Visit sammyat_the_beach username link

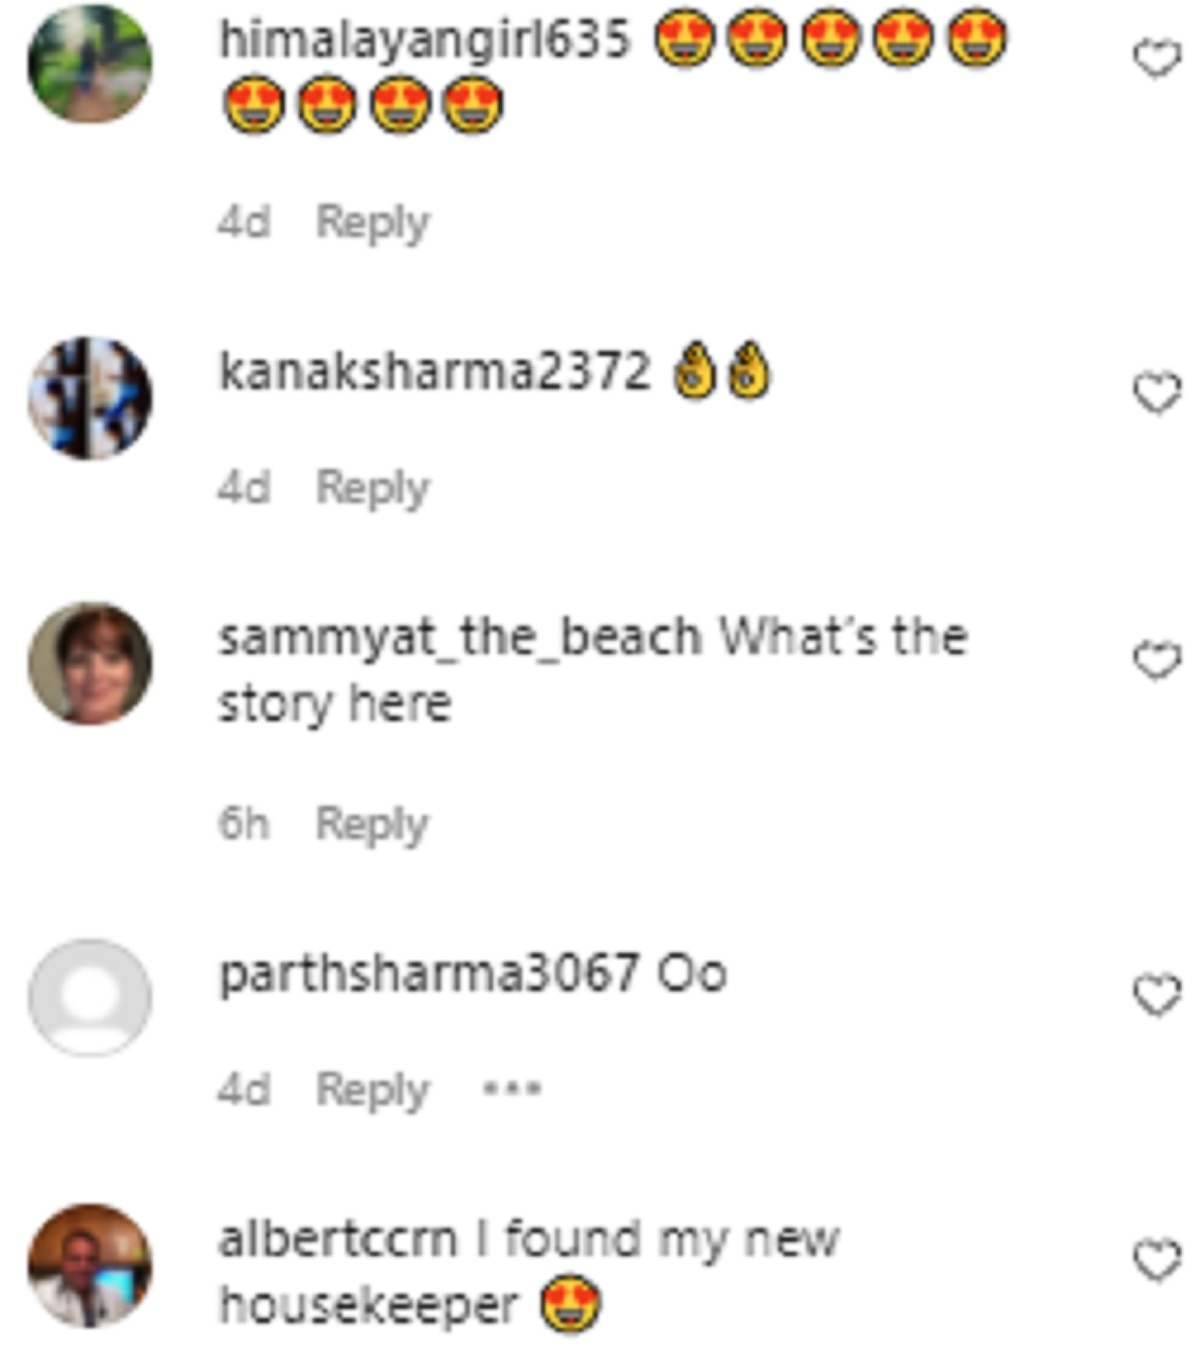point(459,638)
